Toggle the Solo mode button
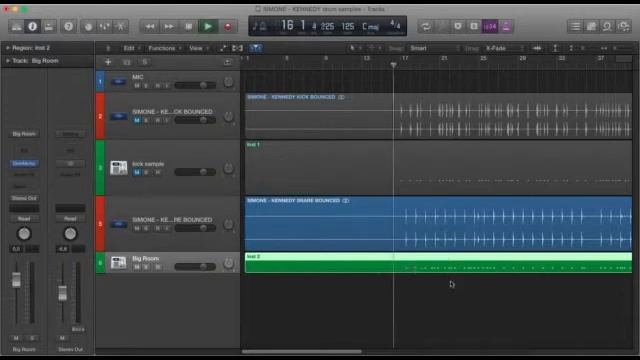Viewport: 640px width, 360px height. point(474,27)
